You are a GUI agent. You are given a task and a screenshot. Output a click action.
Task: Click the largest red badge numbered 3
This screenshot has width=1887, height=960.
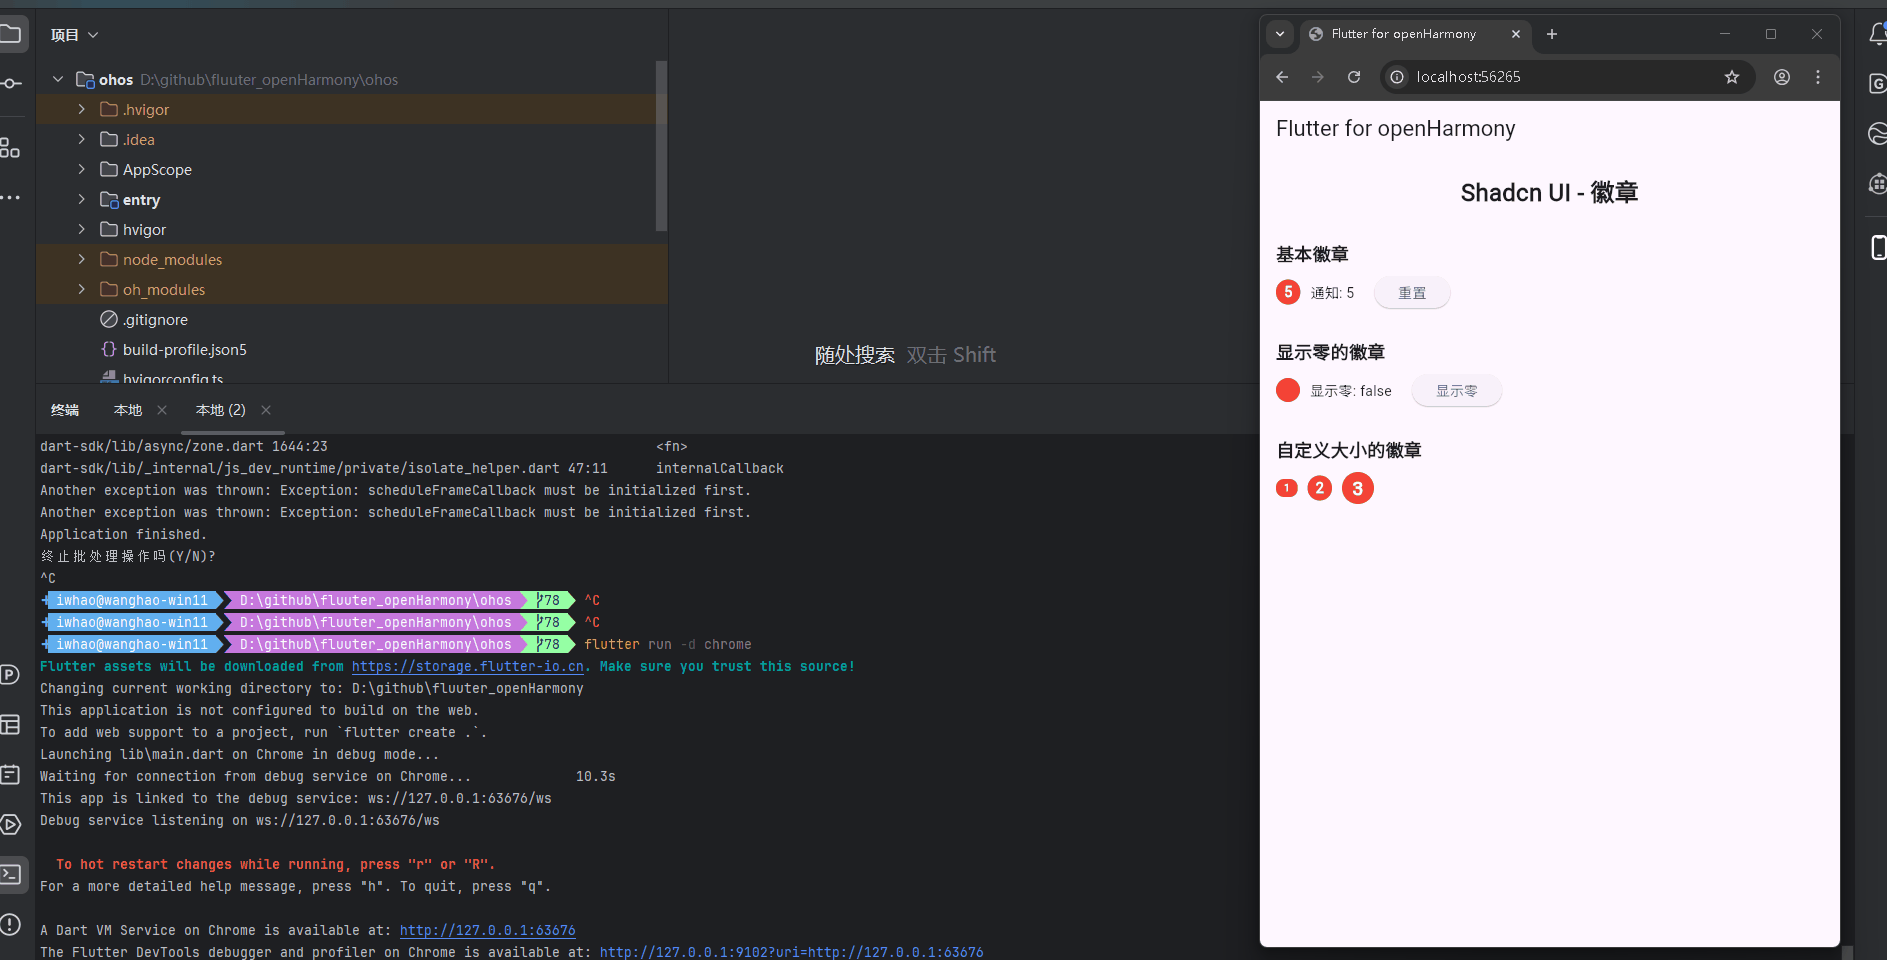click(1358, 488)
